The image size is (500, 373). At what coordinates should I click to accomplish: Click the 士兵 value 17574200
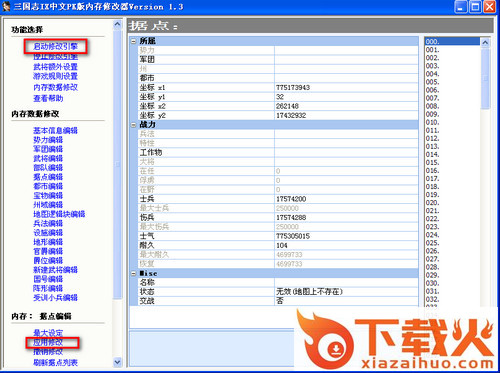pos(291,199)
